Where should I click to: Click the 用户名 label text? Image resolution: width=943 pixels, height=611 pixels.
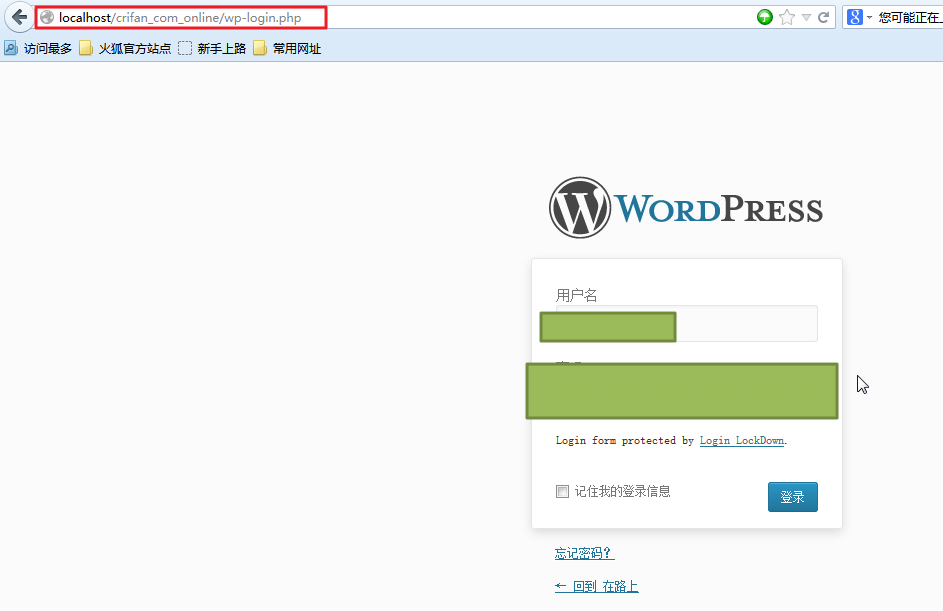pos(576,295)
